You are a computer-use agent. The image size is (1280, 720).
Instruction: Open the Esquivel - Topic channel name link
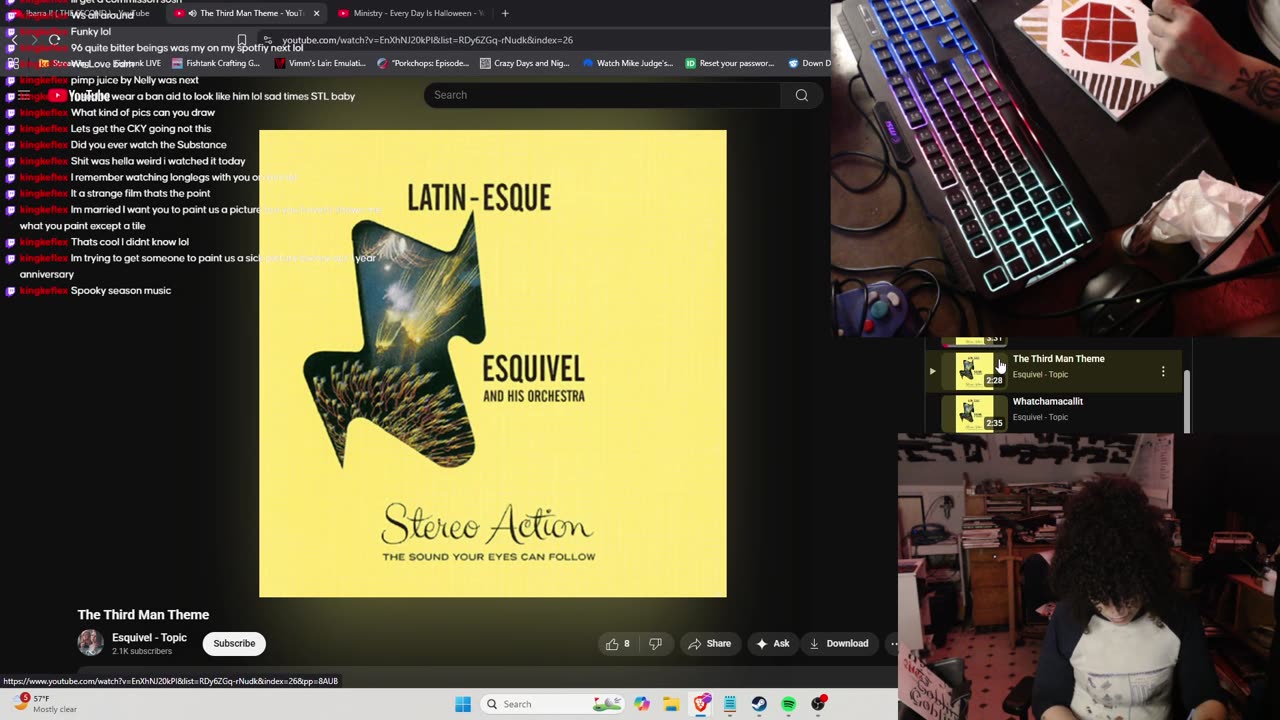click(x=149, y=638)
